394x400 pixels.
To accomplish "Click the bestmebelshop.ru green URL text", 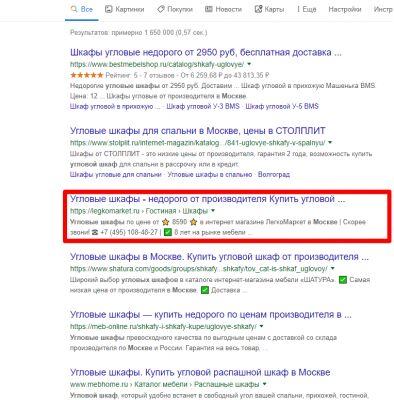I will [157, 64].
